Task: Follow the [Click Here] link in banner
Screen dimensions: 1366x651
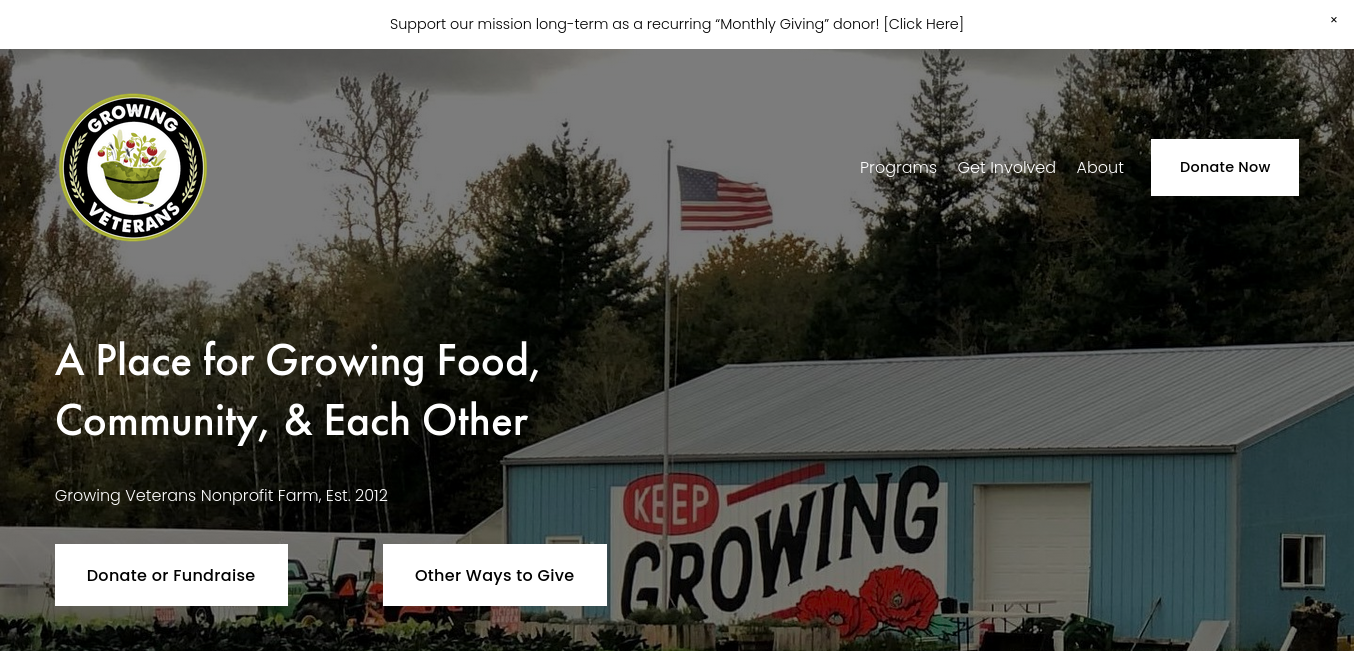Action: point(924,24)
